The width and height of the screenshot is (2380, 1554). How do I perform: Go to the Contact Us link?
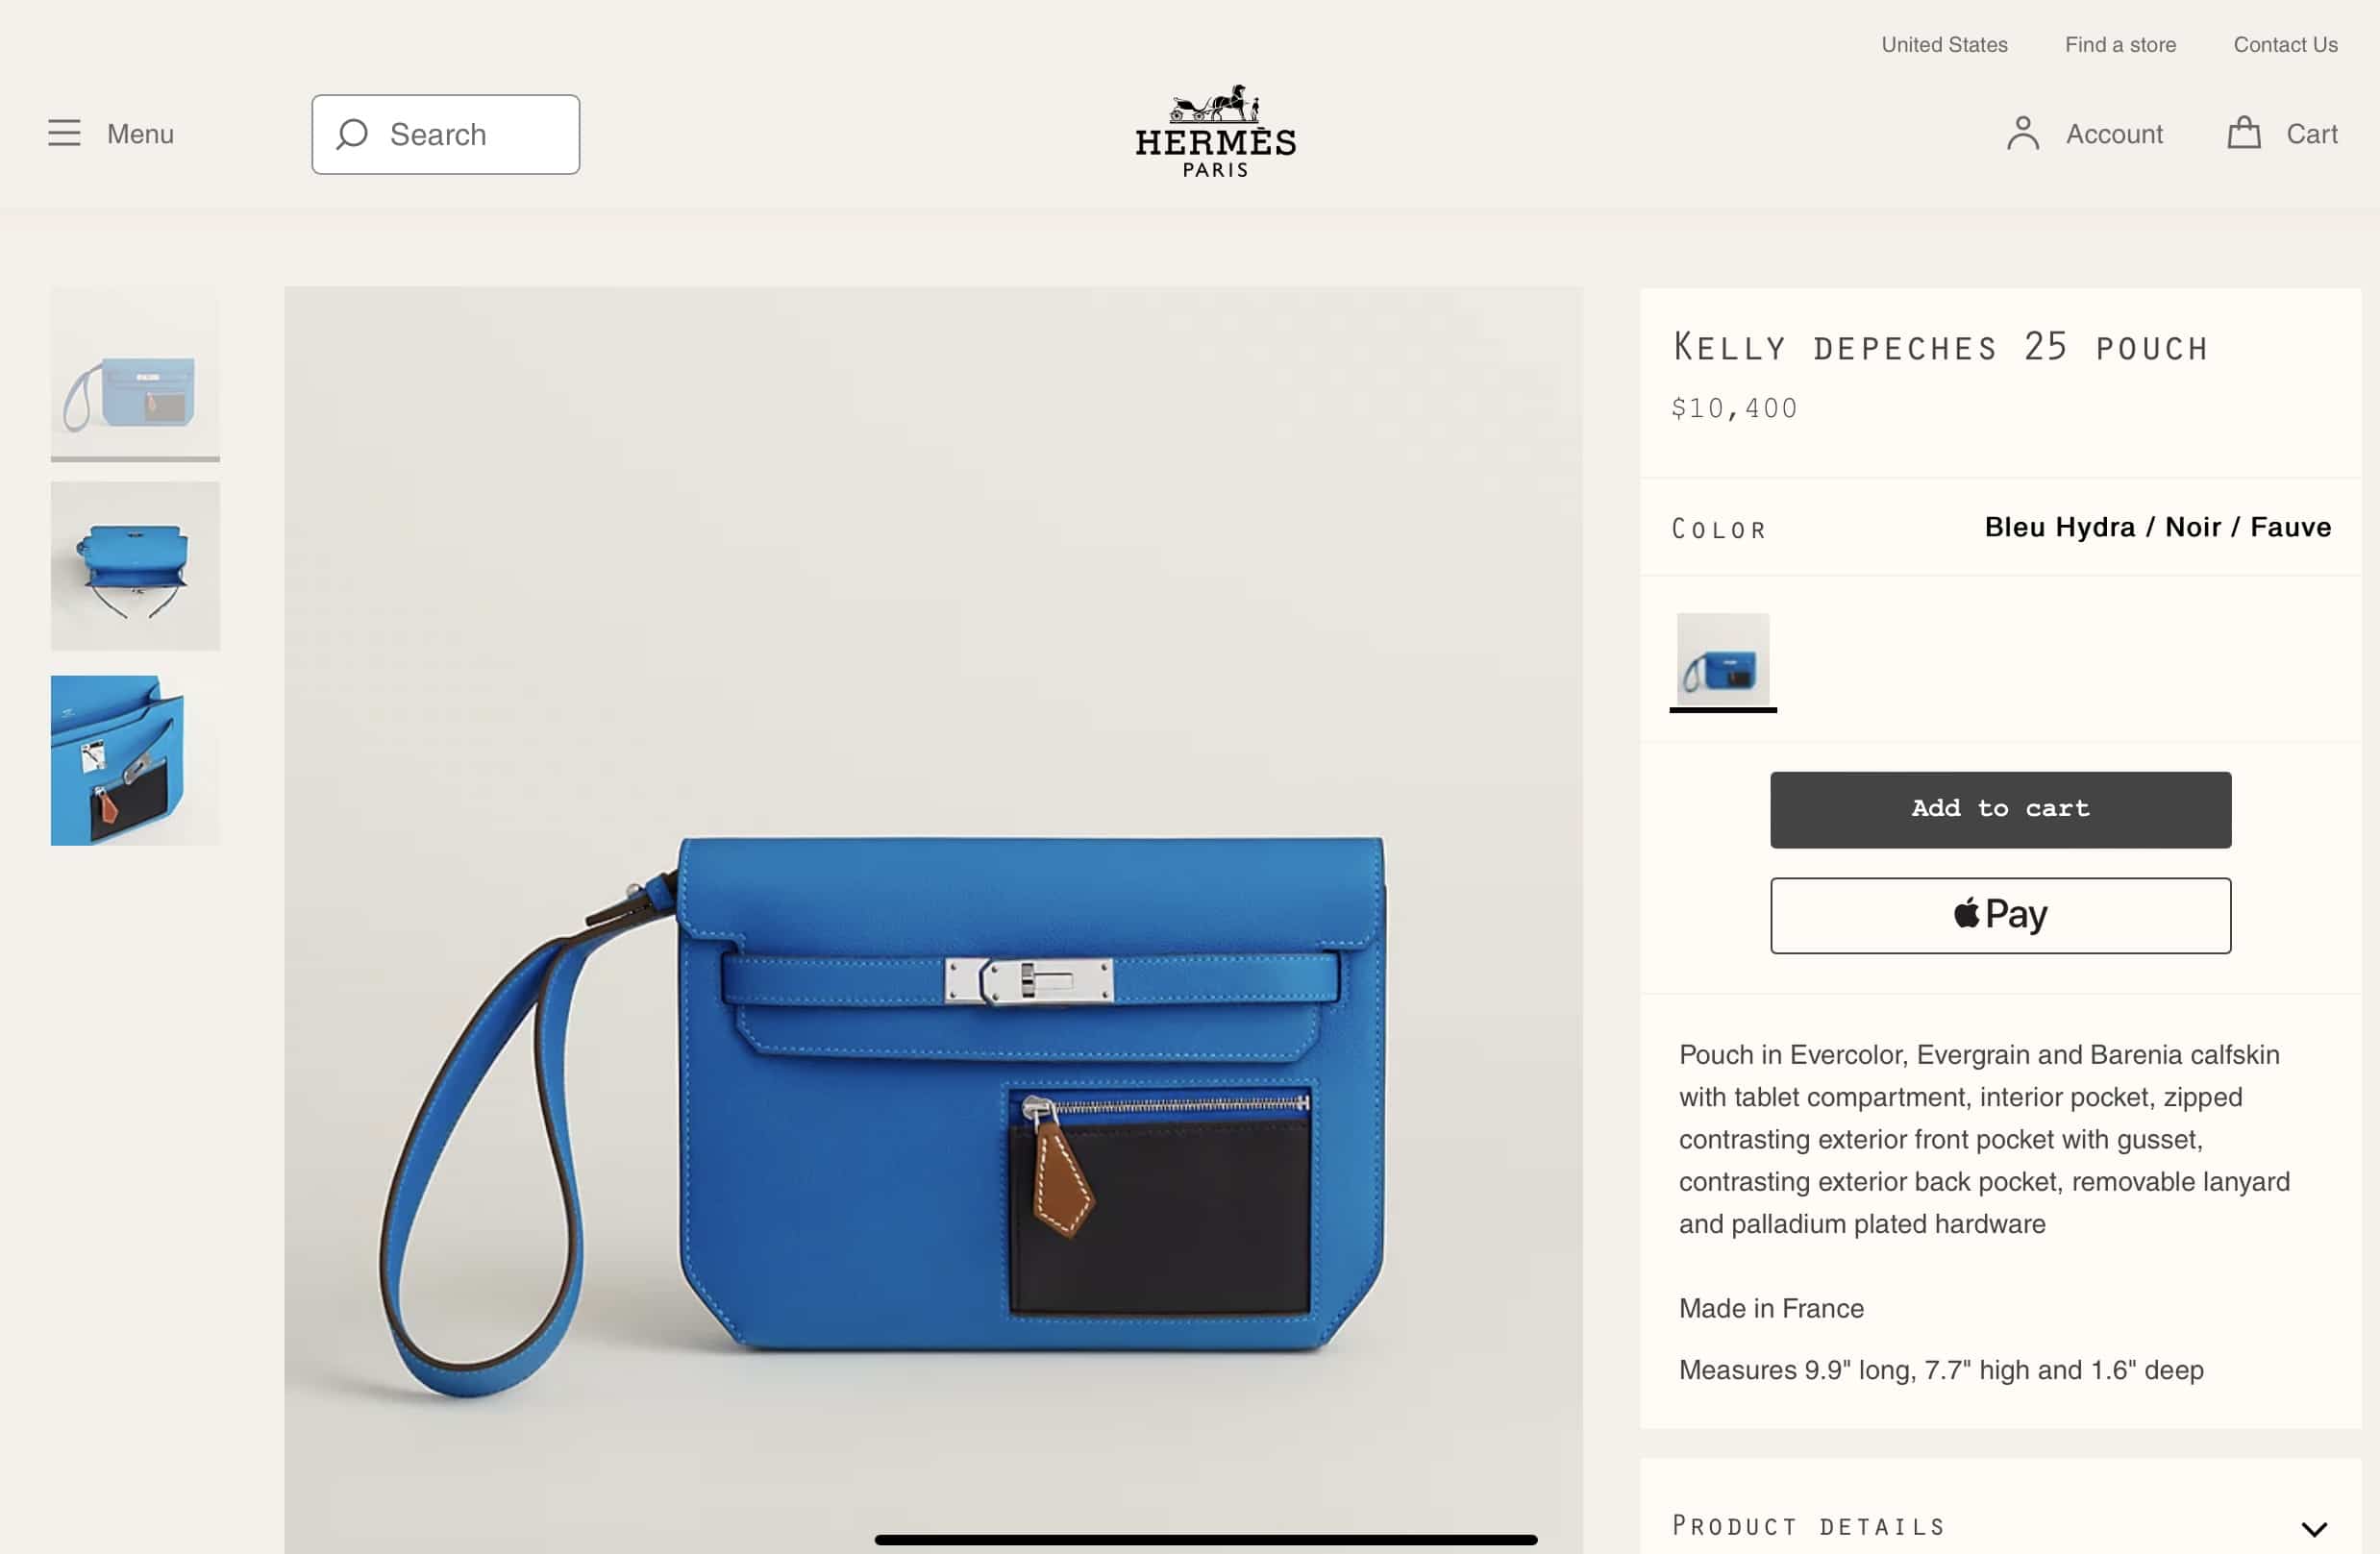(2285, 45)
